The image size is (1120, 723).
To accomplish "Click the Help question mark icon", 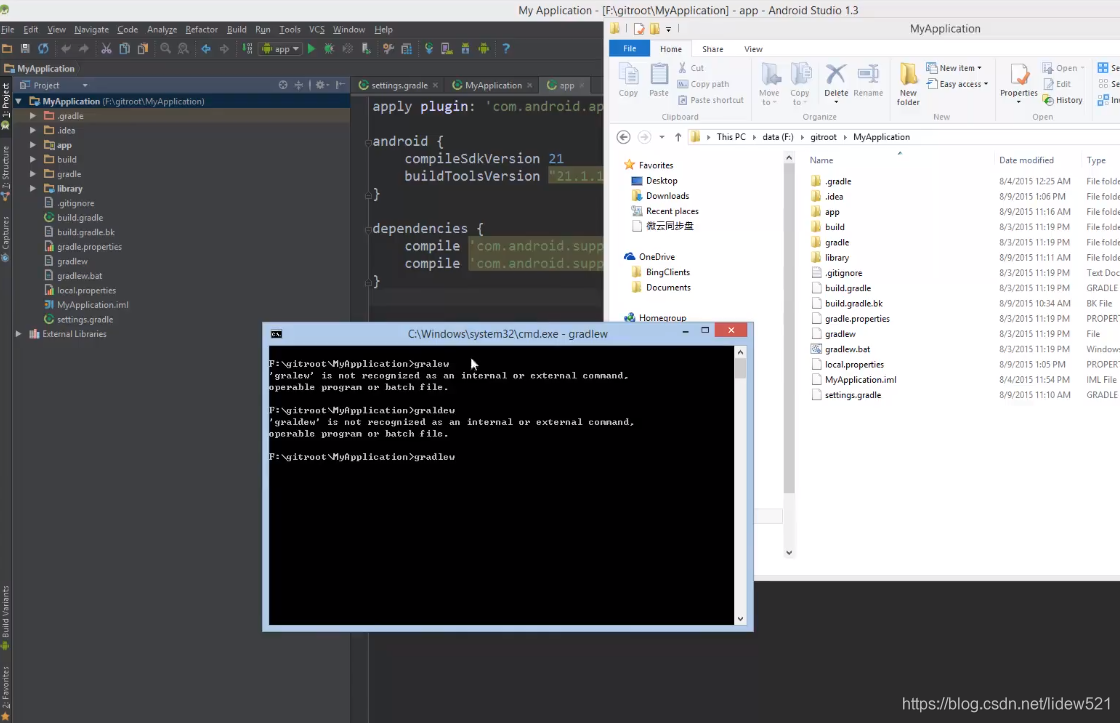I will pyautogui.click(x=506, y=49).
